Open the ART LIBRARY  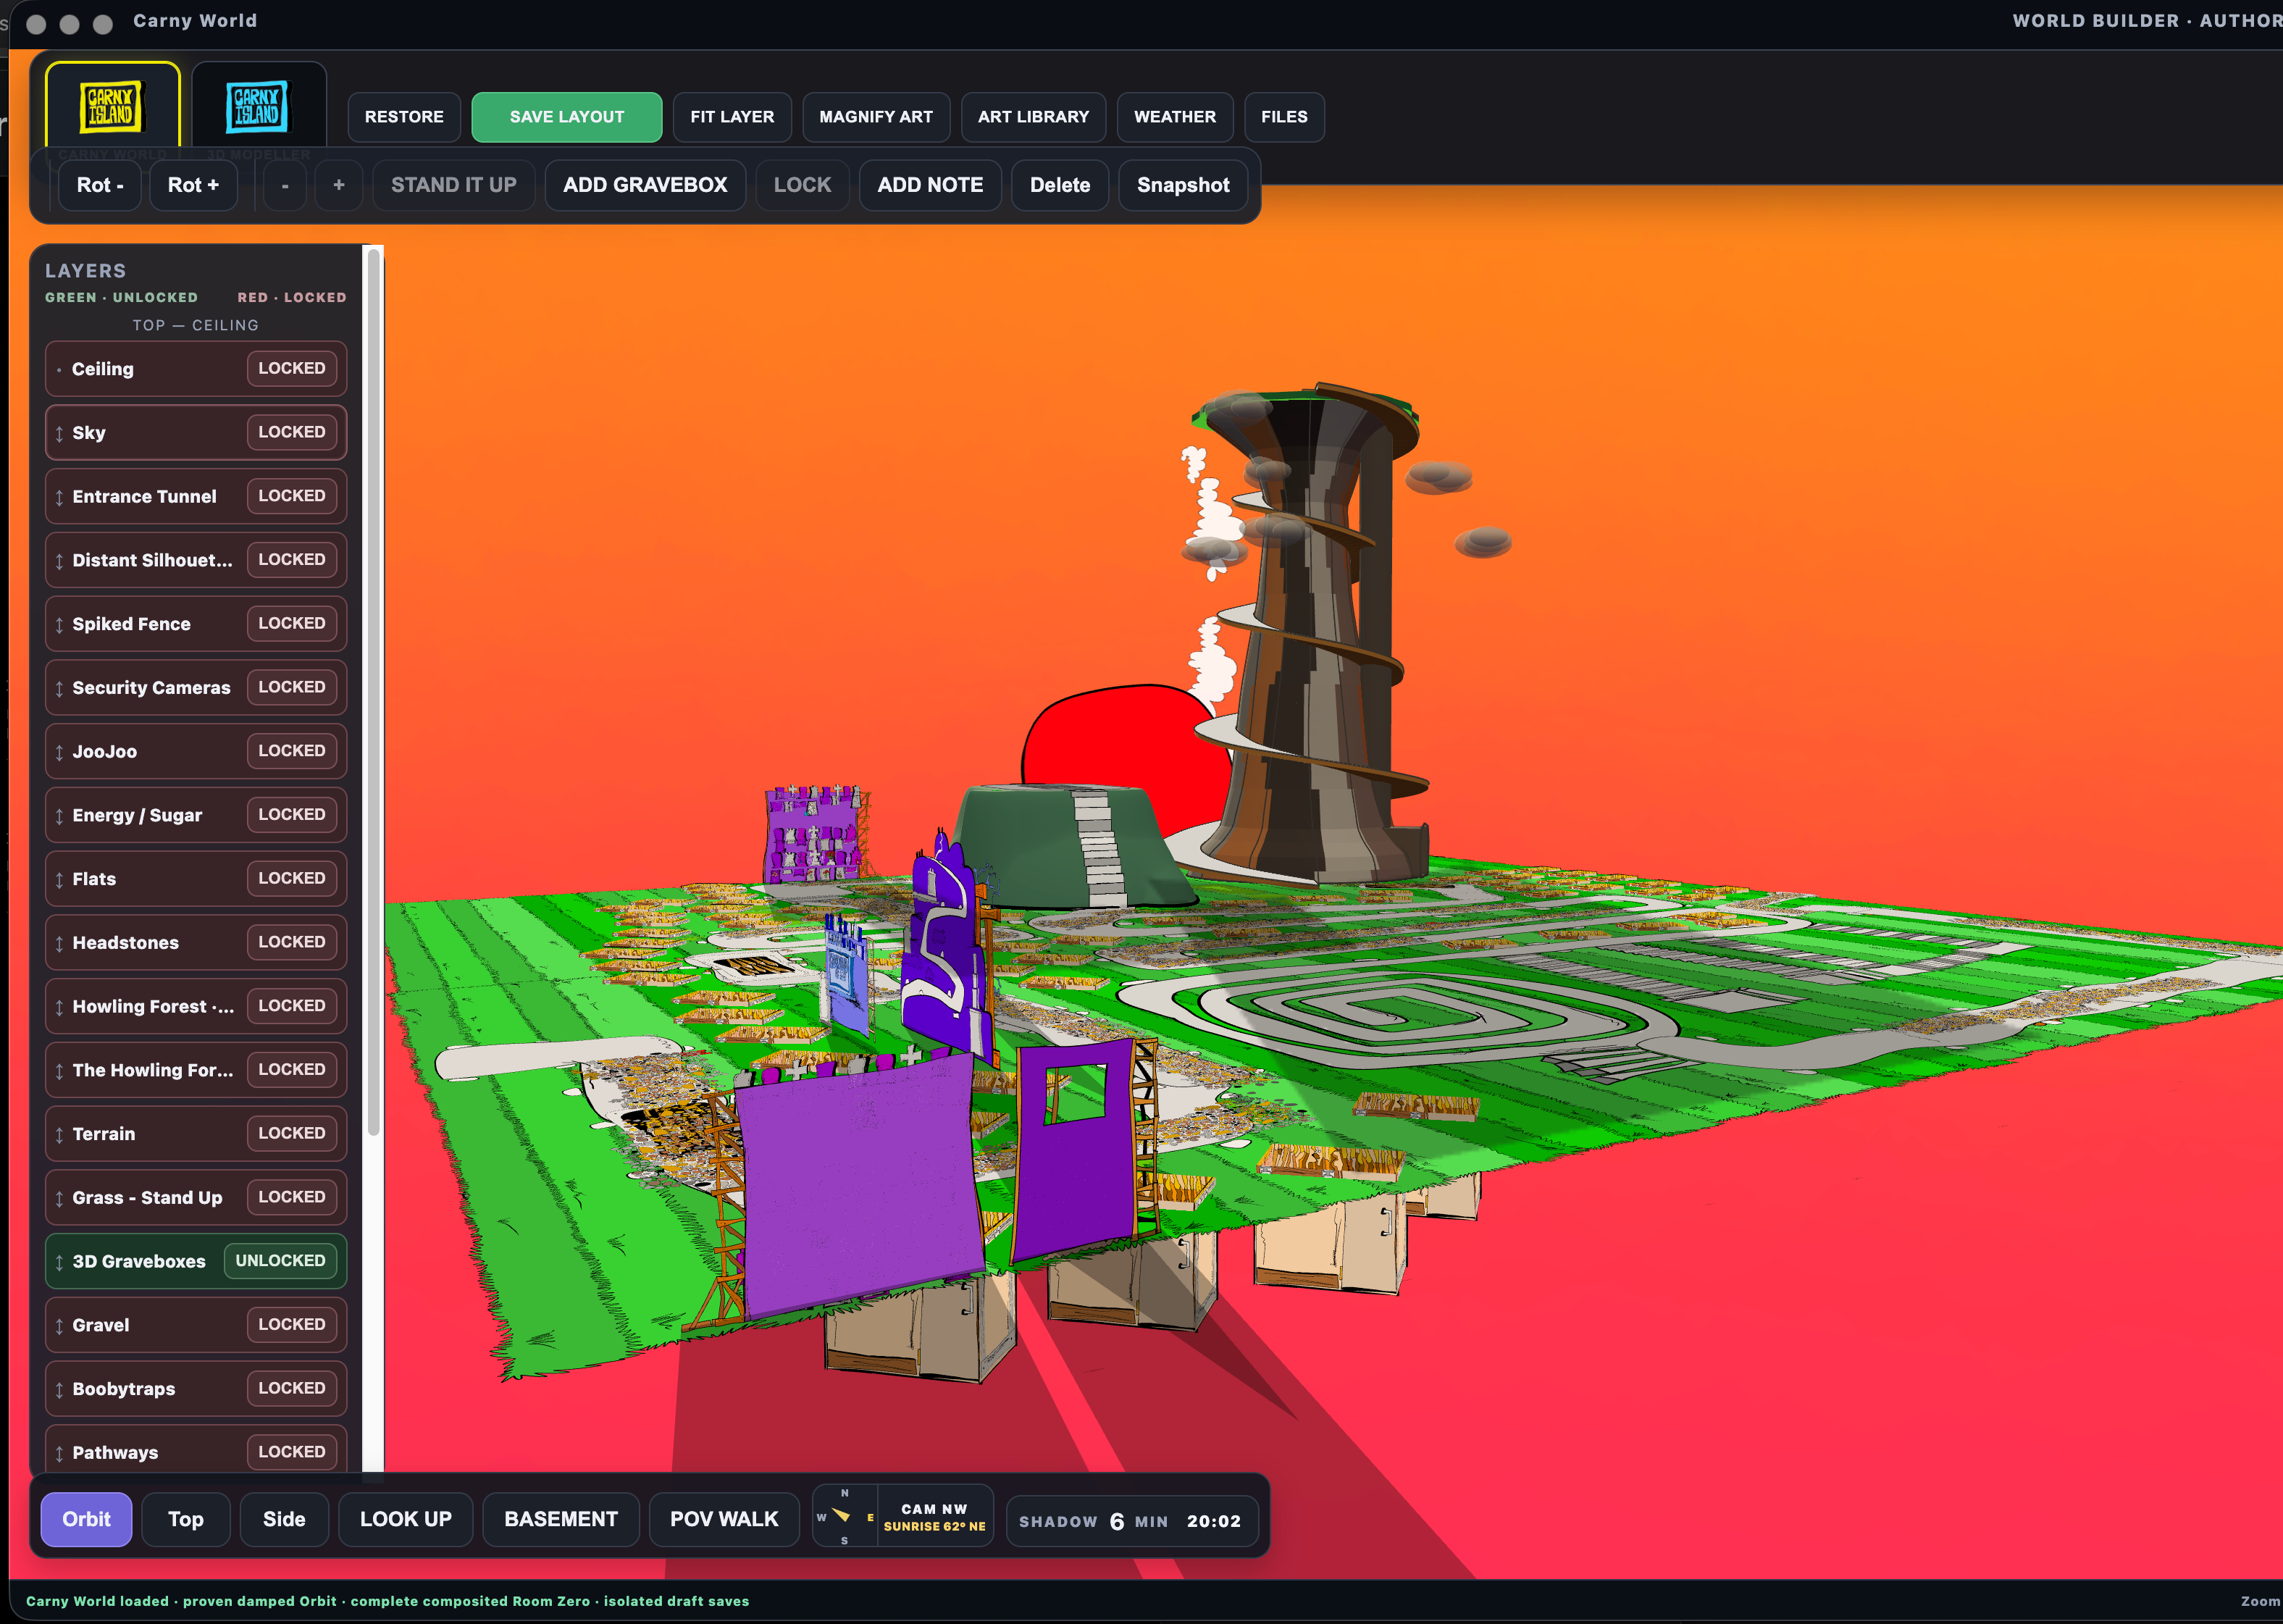point(1033,117)
